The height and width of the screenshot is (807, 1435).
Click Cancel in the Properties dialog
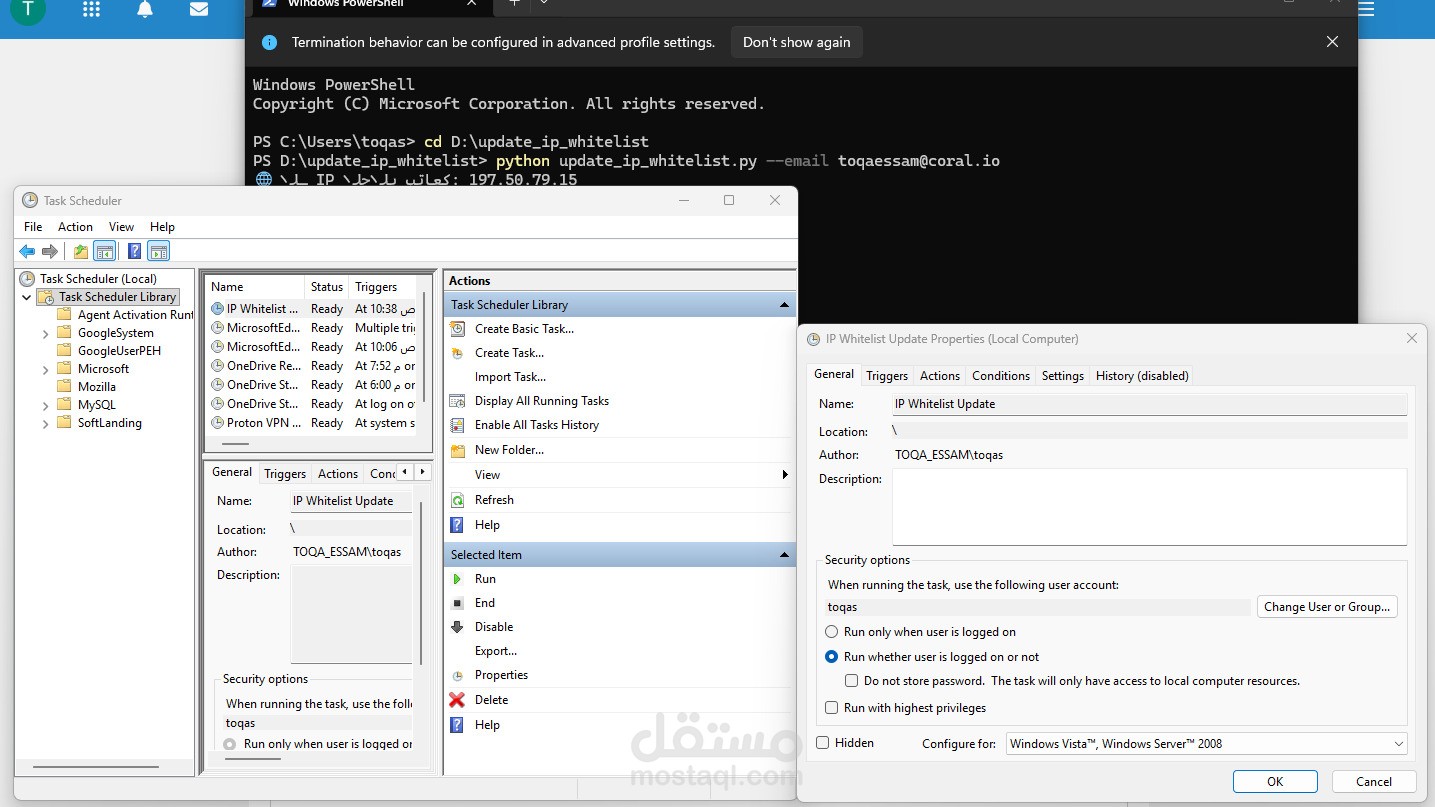point(1374,782)
